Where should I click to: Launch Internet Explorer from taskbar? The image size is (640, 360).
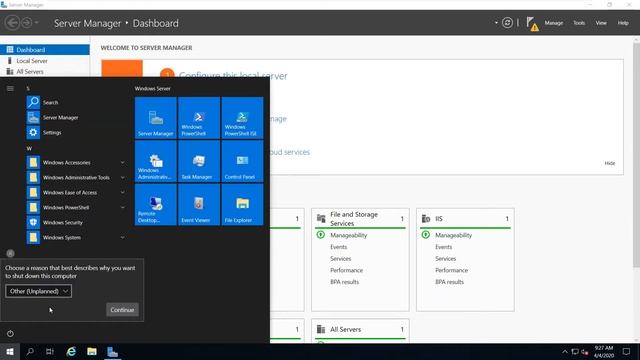71,351
